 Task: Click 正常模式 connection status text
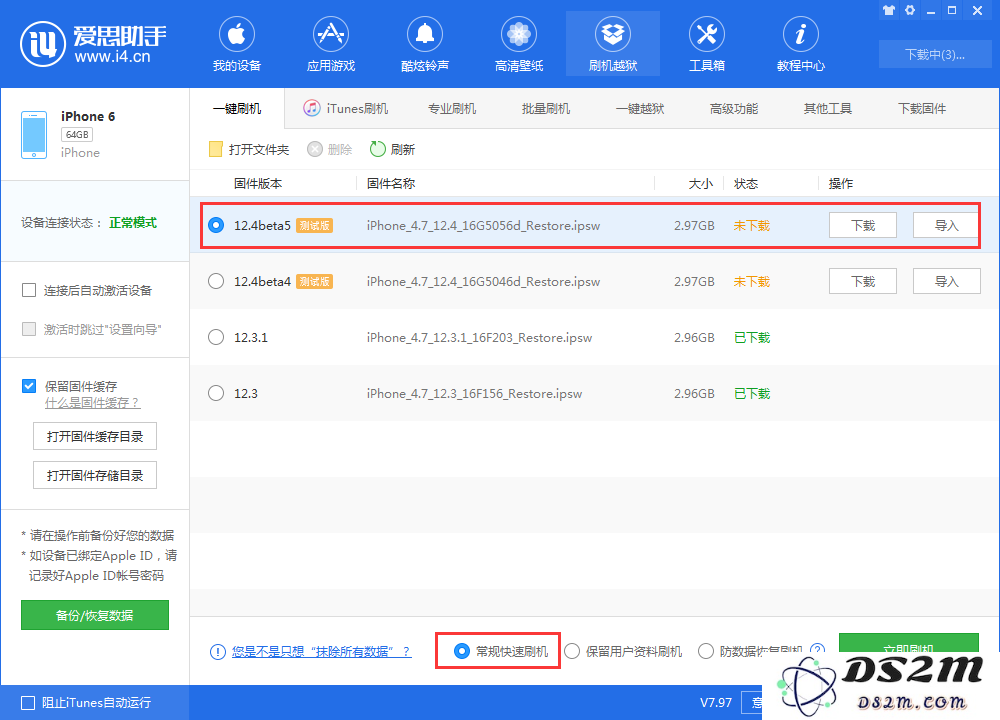133,223
